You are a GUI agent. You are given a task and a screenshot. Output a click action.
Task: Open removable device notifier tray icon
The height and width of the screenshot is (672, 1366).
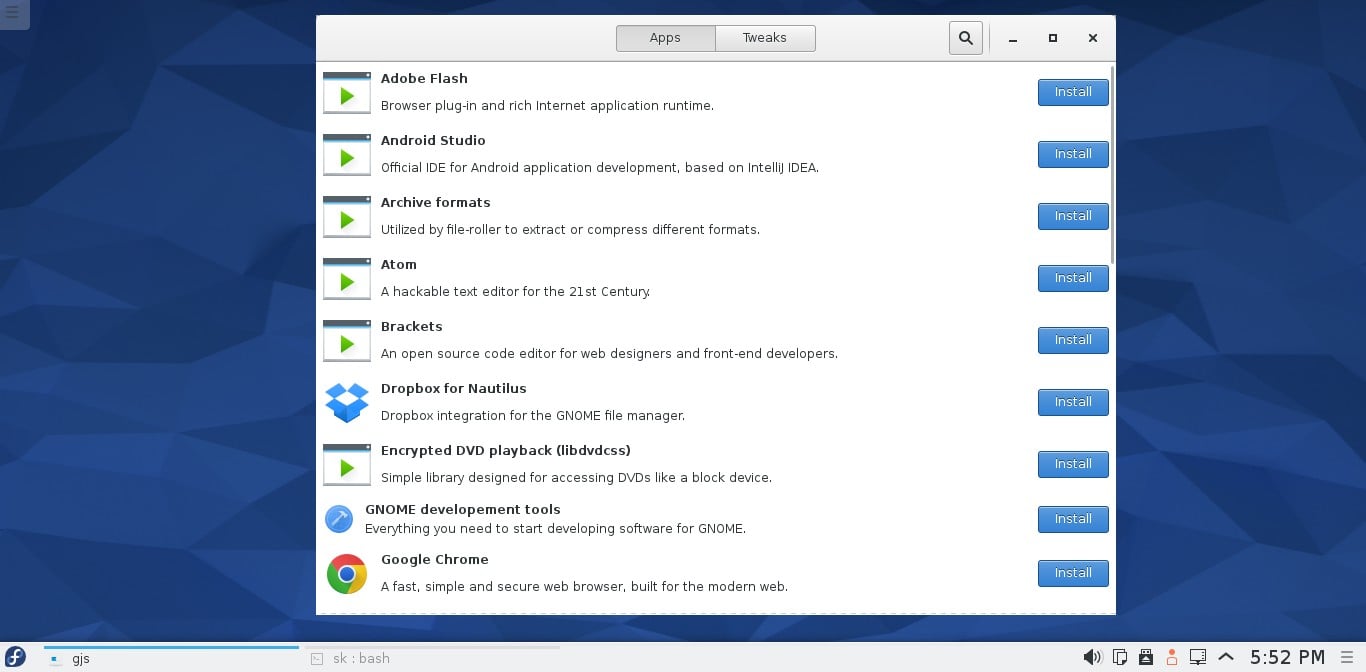(x=1146, y=657)
